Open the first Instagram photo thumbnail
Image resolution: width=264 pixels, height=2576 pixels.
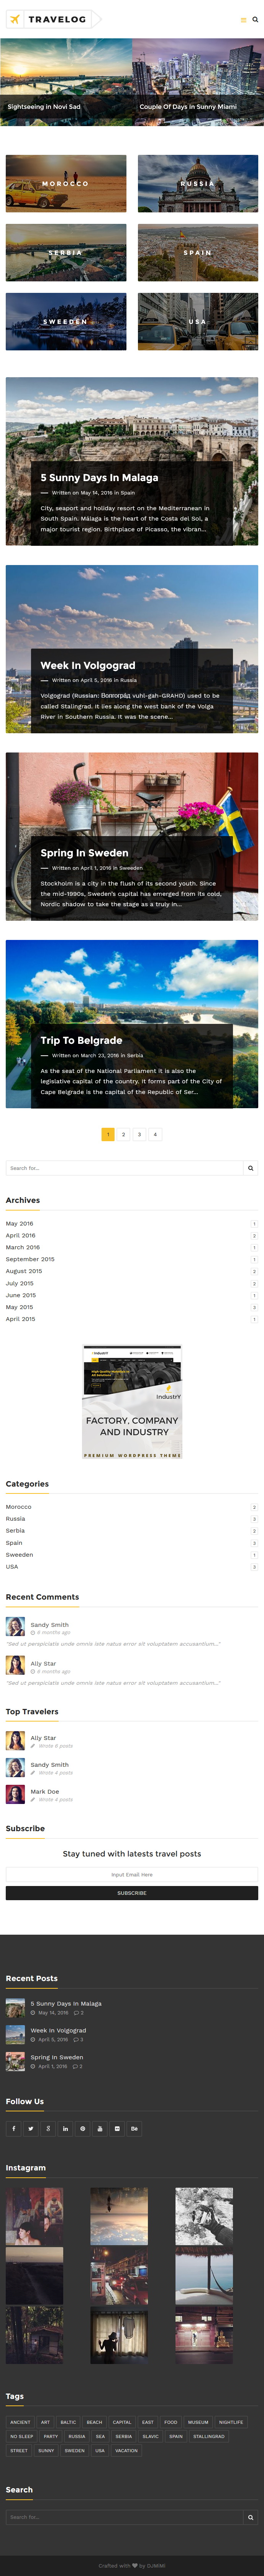pos(34,2217)
